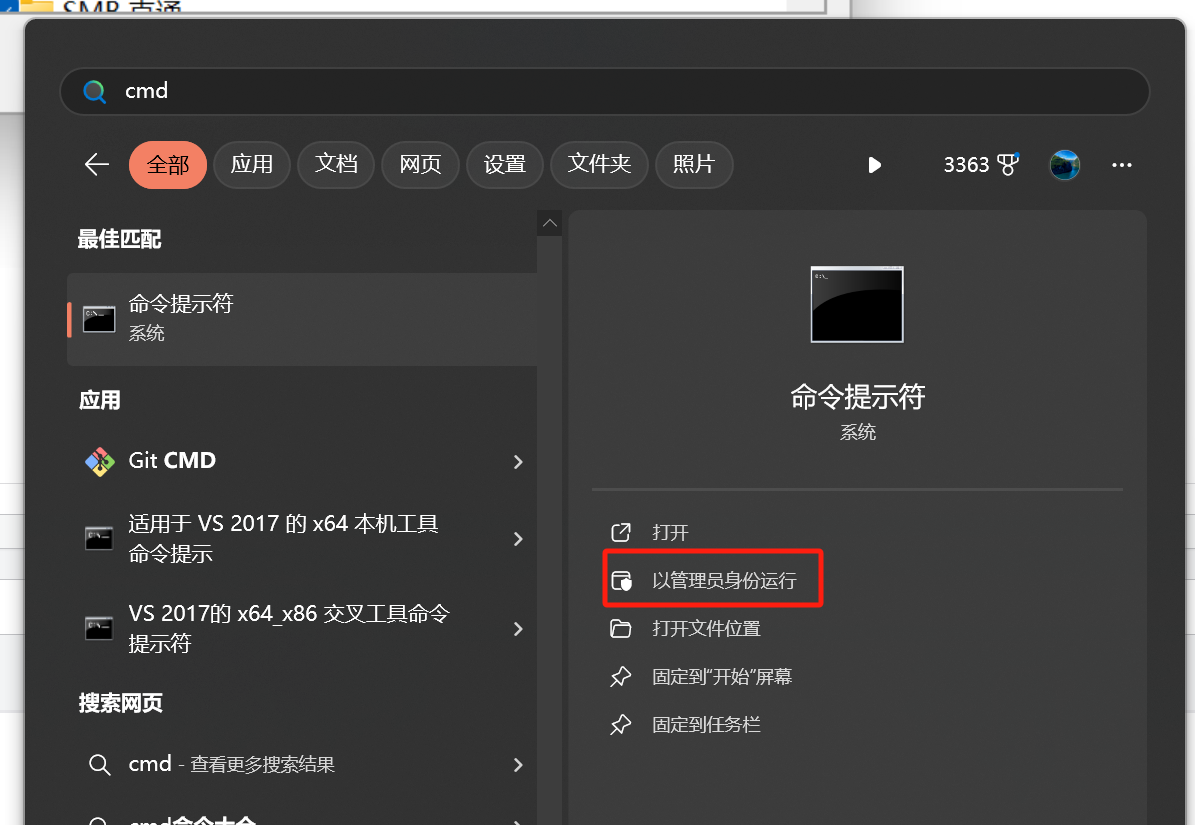Open the user profile avatar
Viewport: 1195px width, 825px height.
click(x=1065, y=165)
